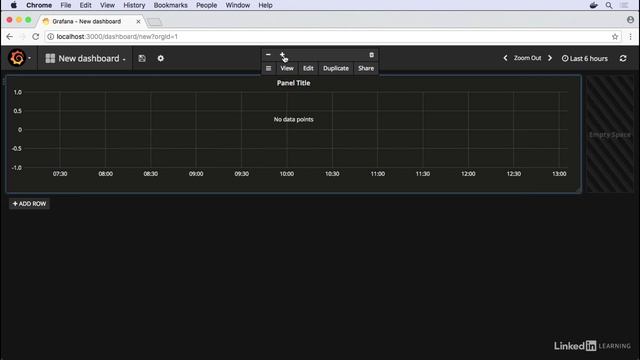
Task: Open dashboard settings gear icon
Action: [160, 58]
